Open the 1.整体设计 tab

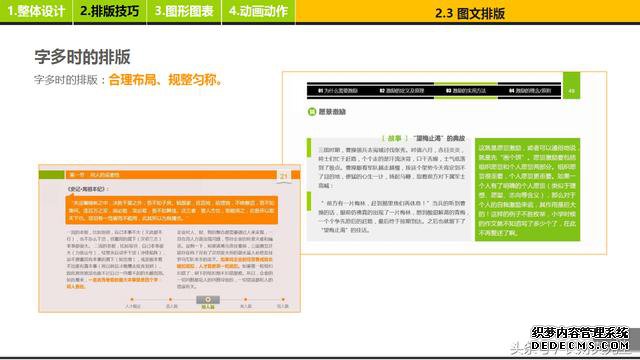tap(36, 11)
